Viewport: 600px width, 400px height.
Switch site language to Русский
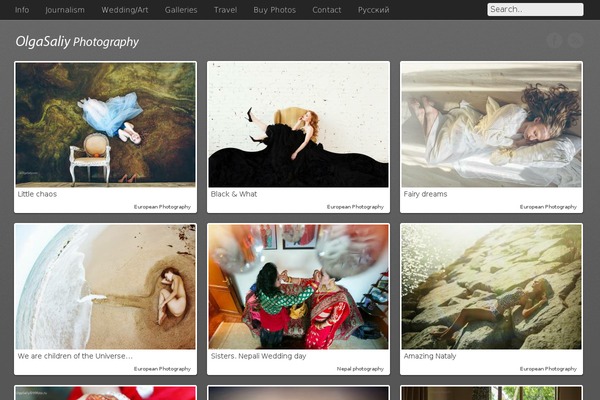click(x=373, y=10)
